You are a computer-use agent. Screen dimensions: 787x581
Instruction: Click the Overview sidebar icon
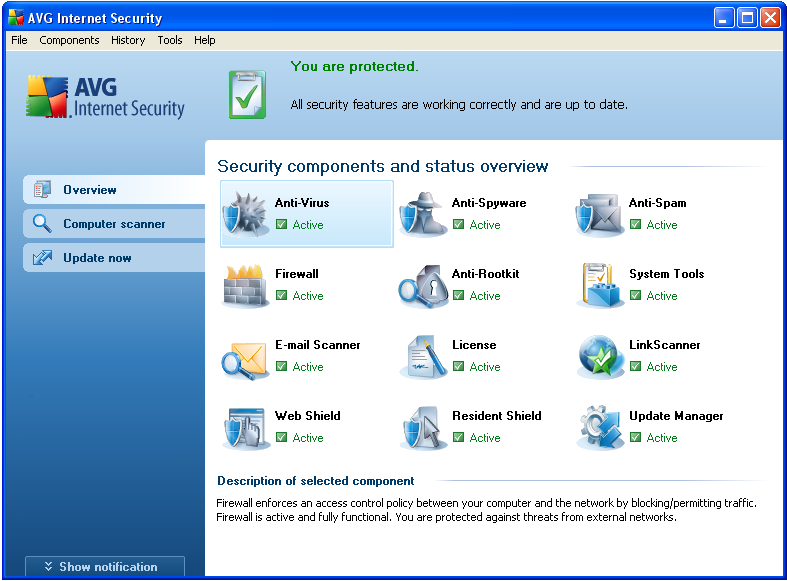coord(42,189)
